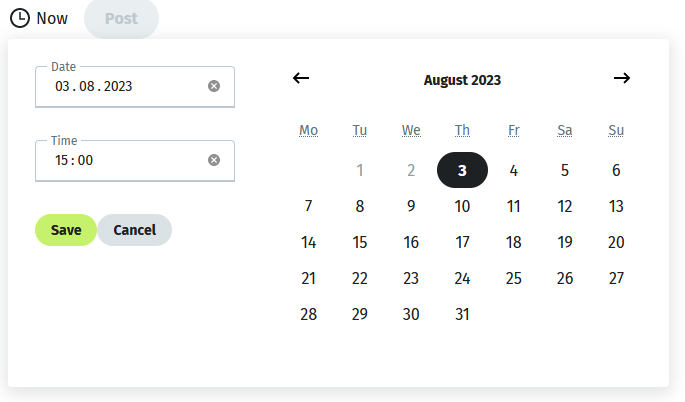This screenshot has height=402, width=685.
Task: Click the clock icon next to Now
Action: 20,18
